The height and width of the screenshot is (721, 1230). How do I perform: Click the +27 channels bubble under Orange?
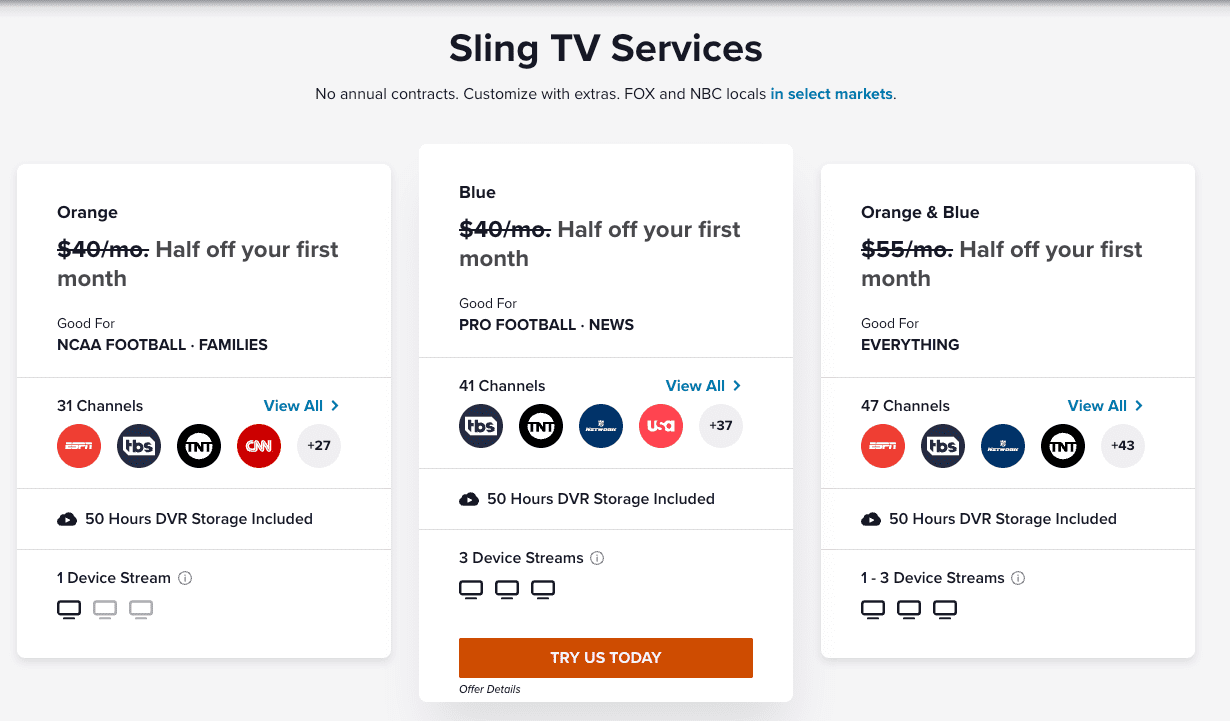[x=319, y=446]
